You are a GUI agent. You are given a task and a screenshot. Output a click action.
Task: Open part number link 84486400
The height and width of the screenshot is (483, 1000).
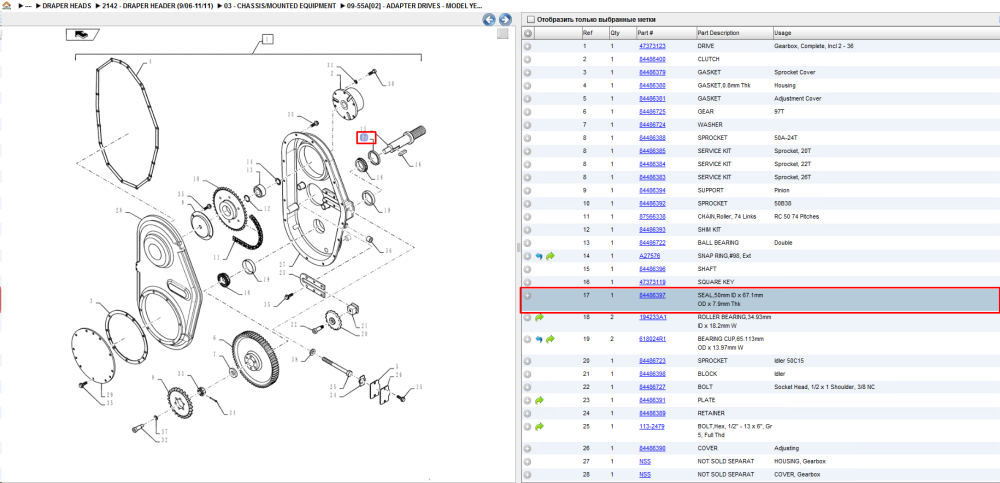[652, 59]
